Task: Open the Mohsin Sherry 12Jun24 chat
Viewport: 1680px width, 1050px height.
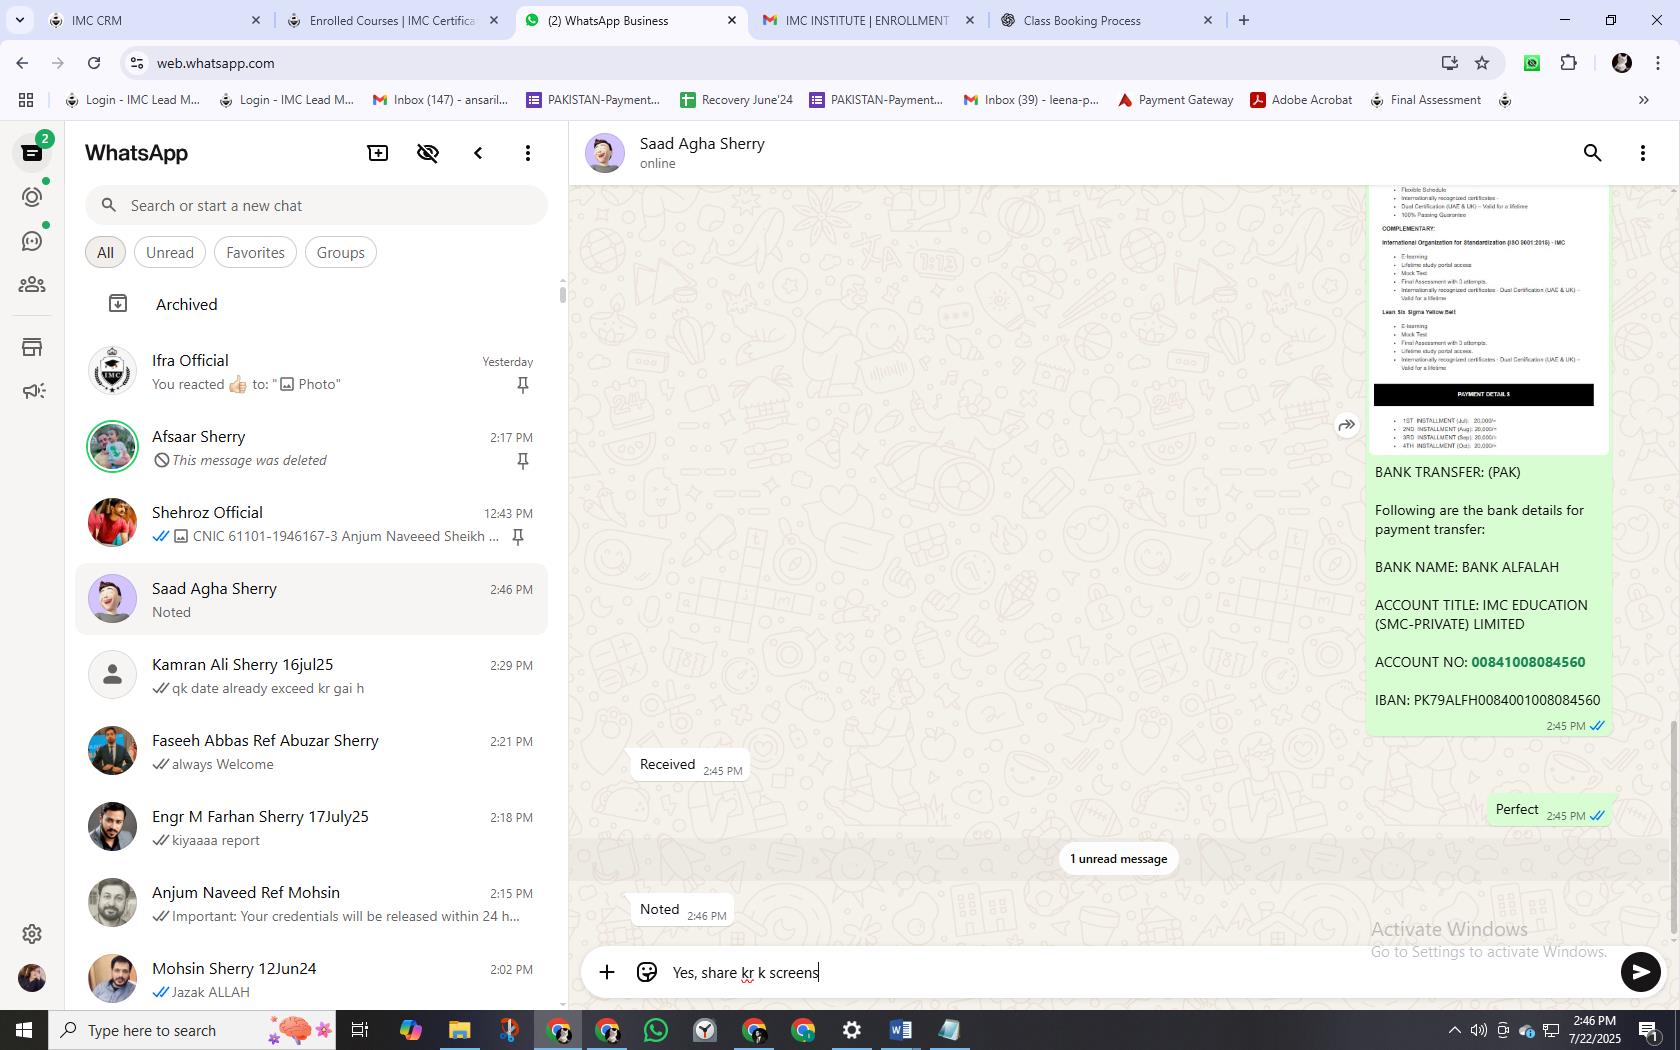Action: [x=312, y=978]
